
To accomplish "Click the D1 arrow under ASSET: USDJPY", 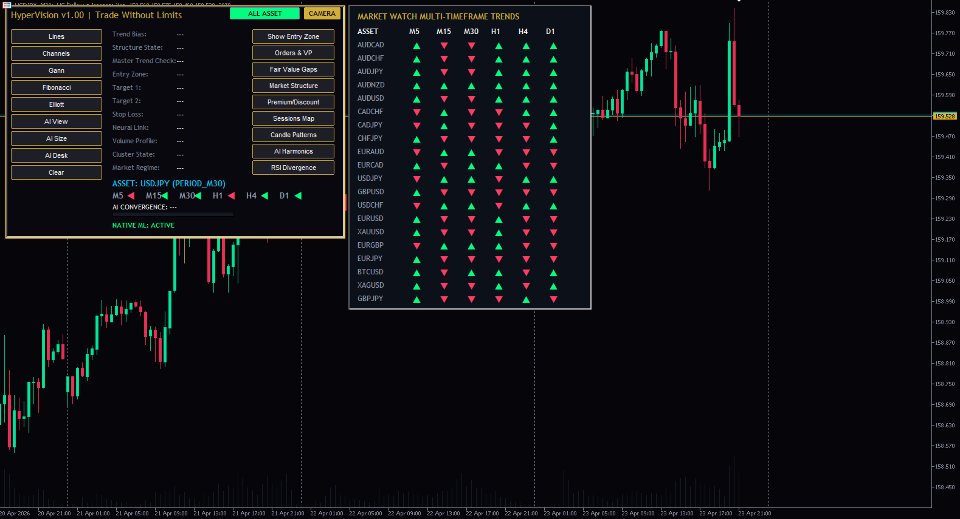I will click(x=298, y=196).
